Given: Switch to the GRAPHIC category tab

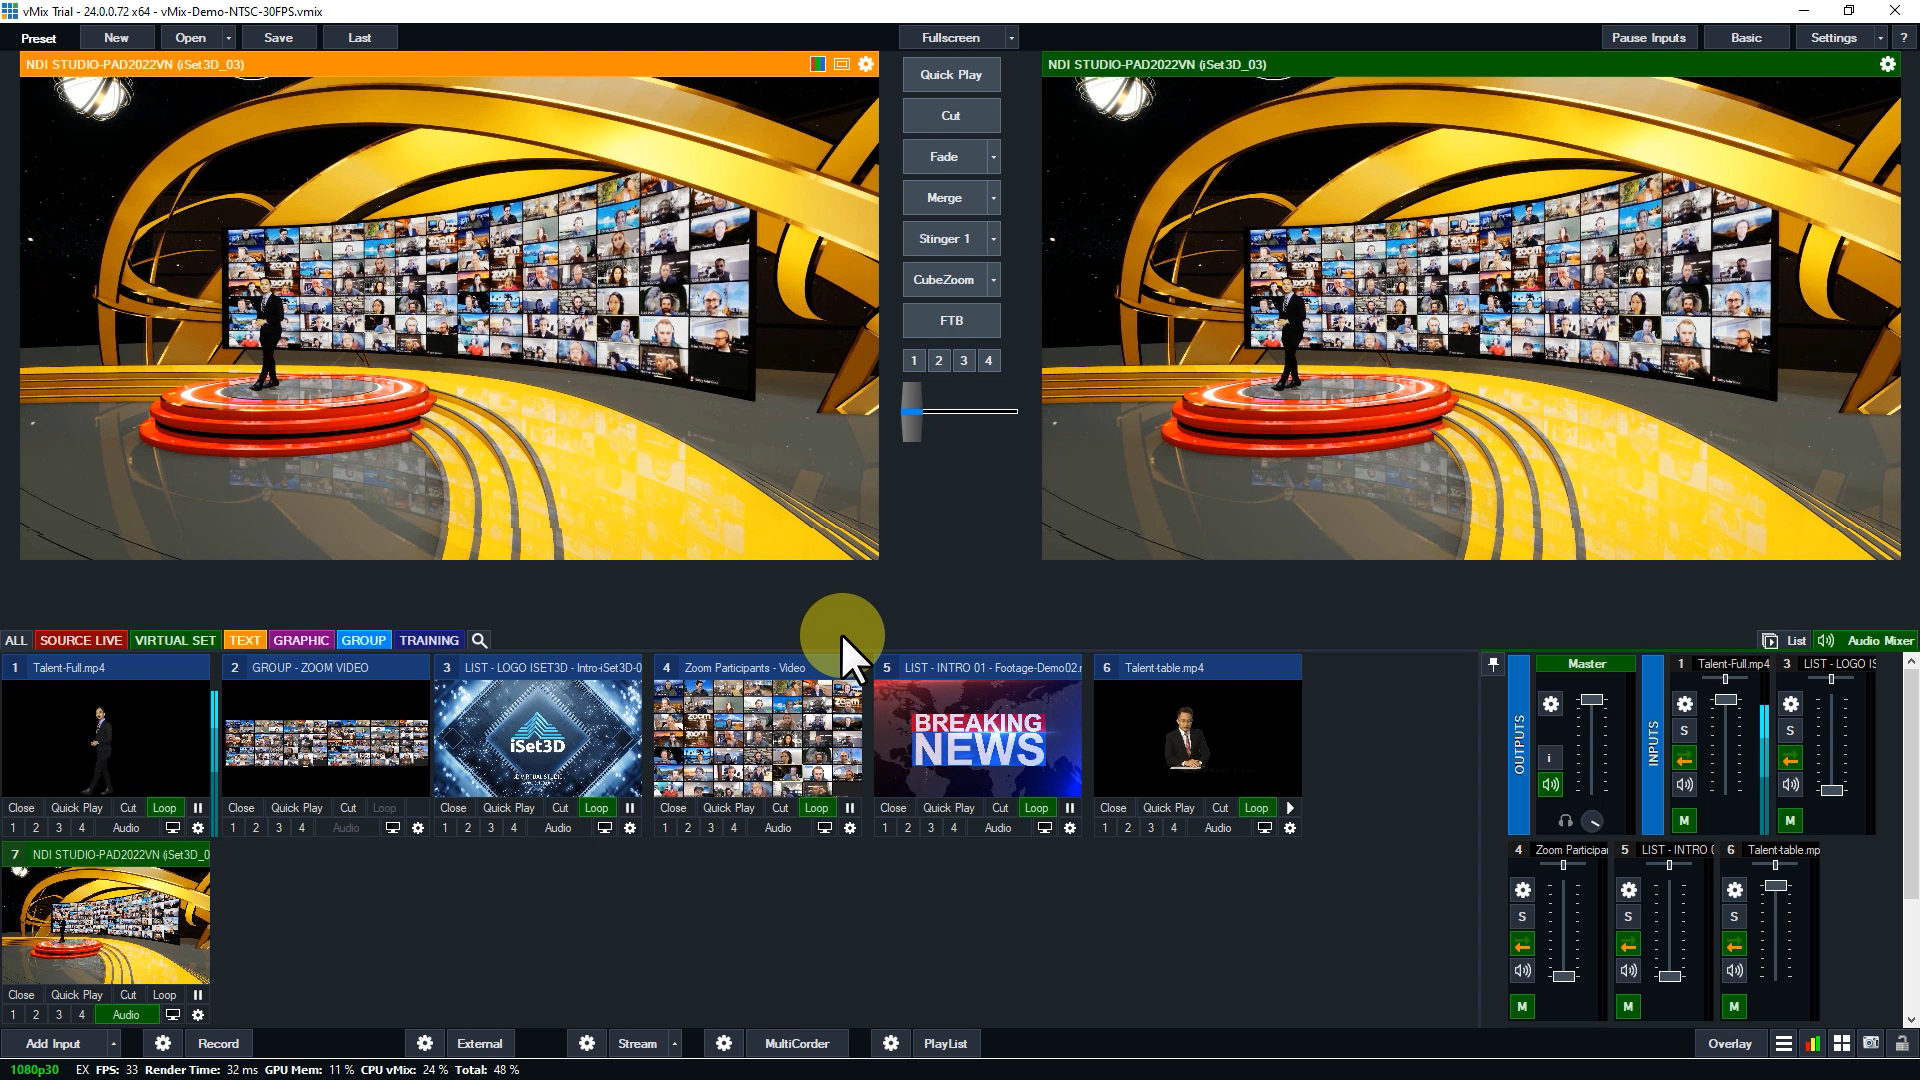Looking at the screenshot, I should pyautogui.click(x=300, y=640).
